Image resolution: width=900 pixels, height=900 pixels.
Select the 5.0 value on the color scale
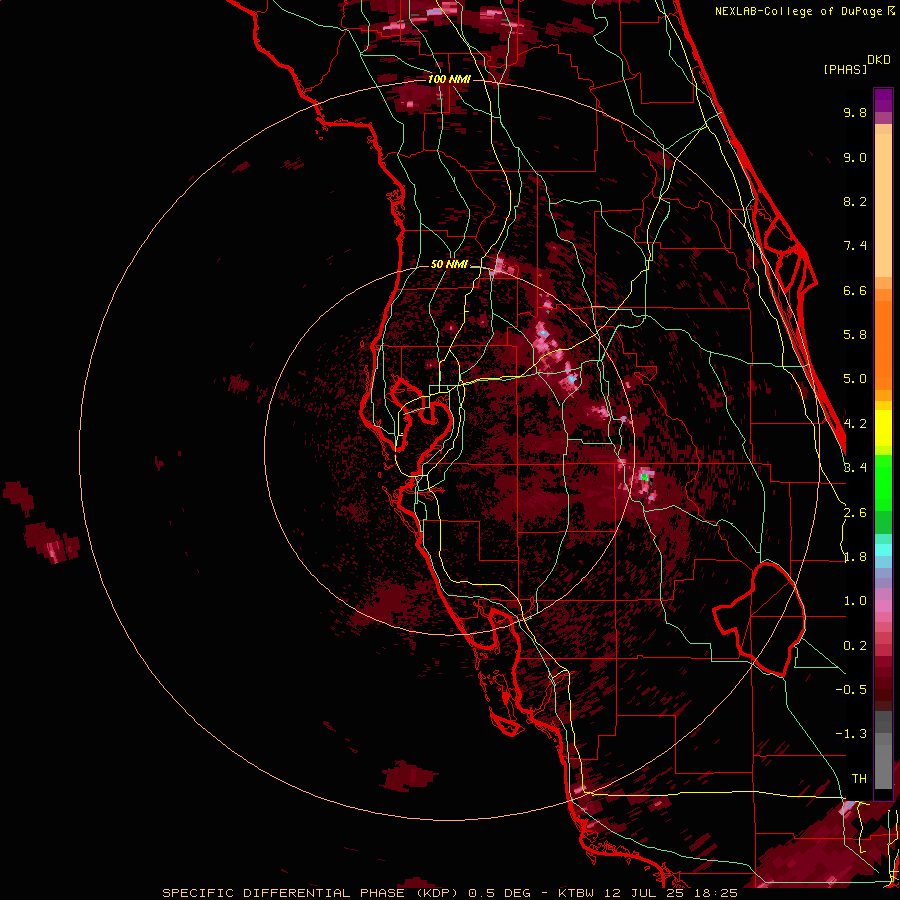(855, 379)
